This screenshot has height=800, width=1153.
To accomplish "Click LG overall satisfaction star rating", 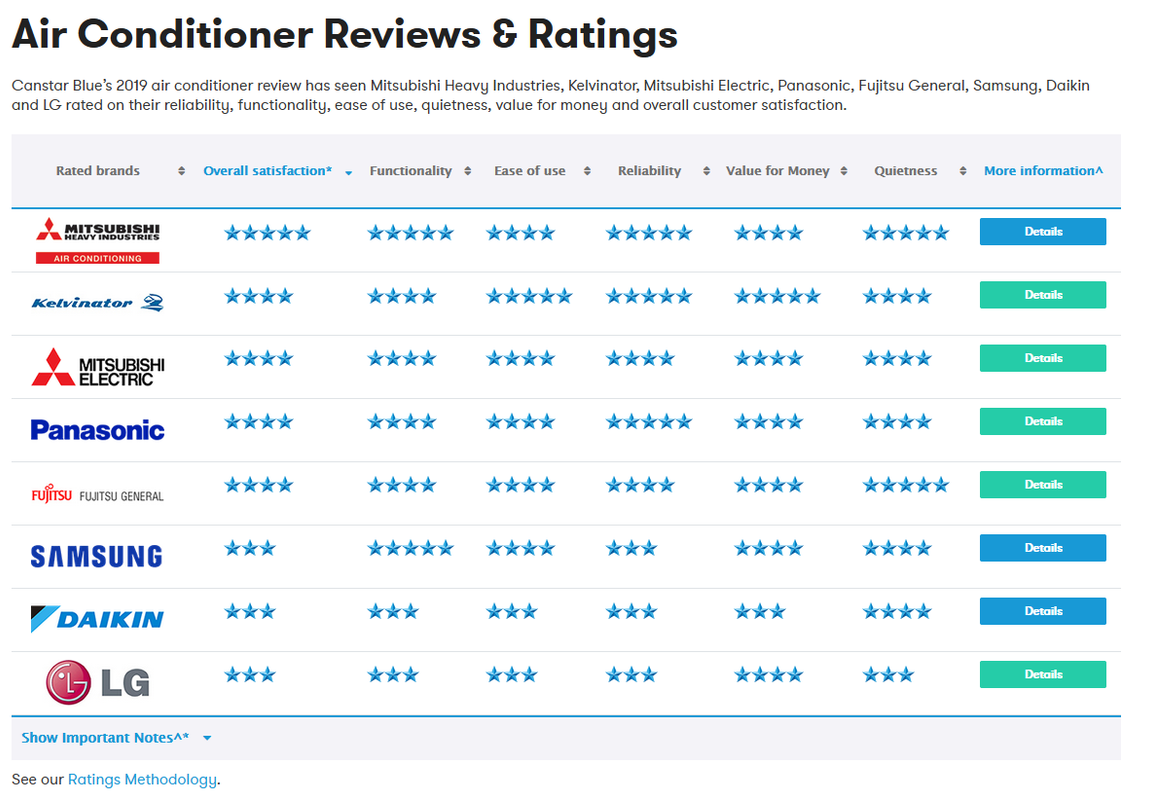I will [250, 674].
